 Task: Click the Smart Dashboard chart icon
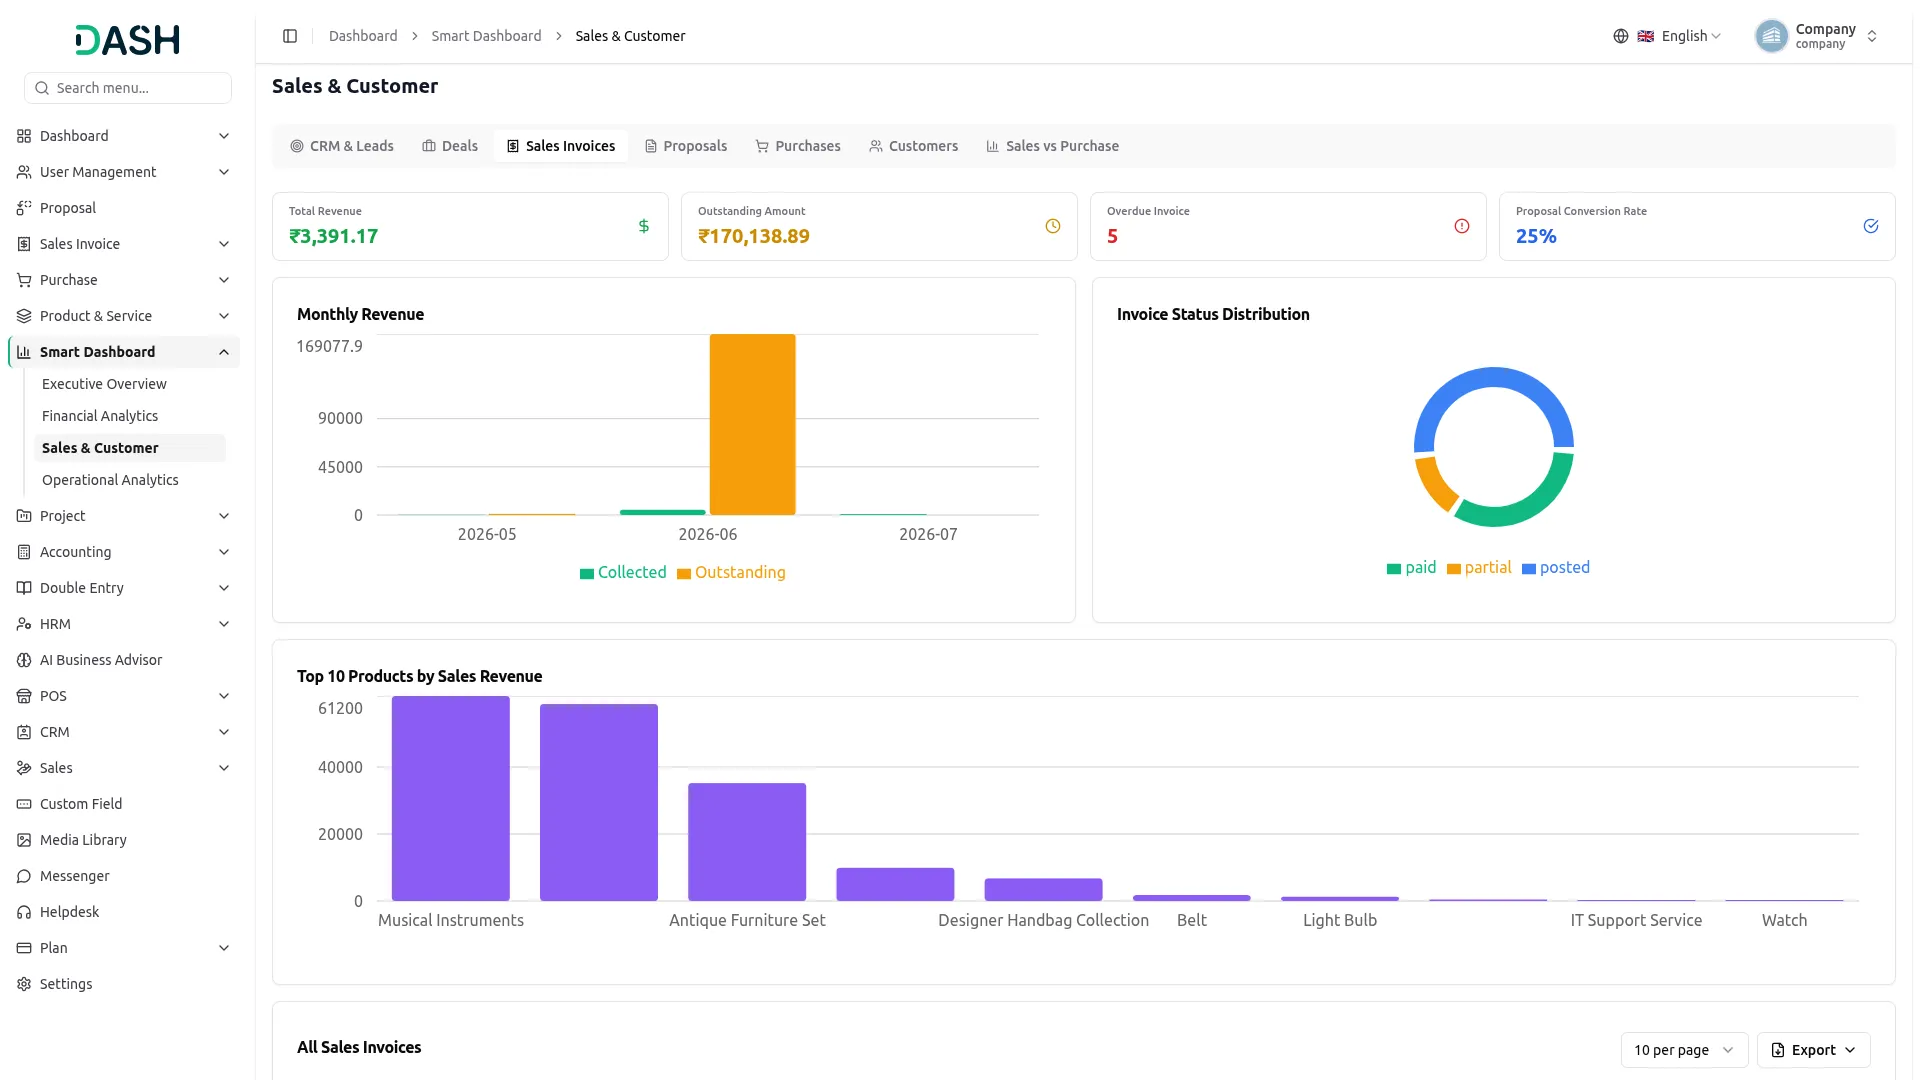[x=24, y=352]
